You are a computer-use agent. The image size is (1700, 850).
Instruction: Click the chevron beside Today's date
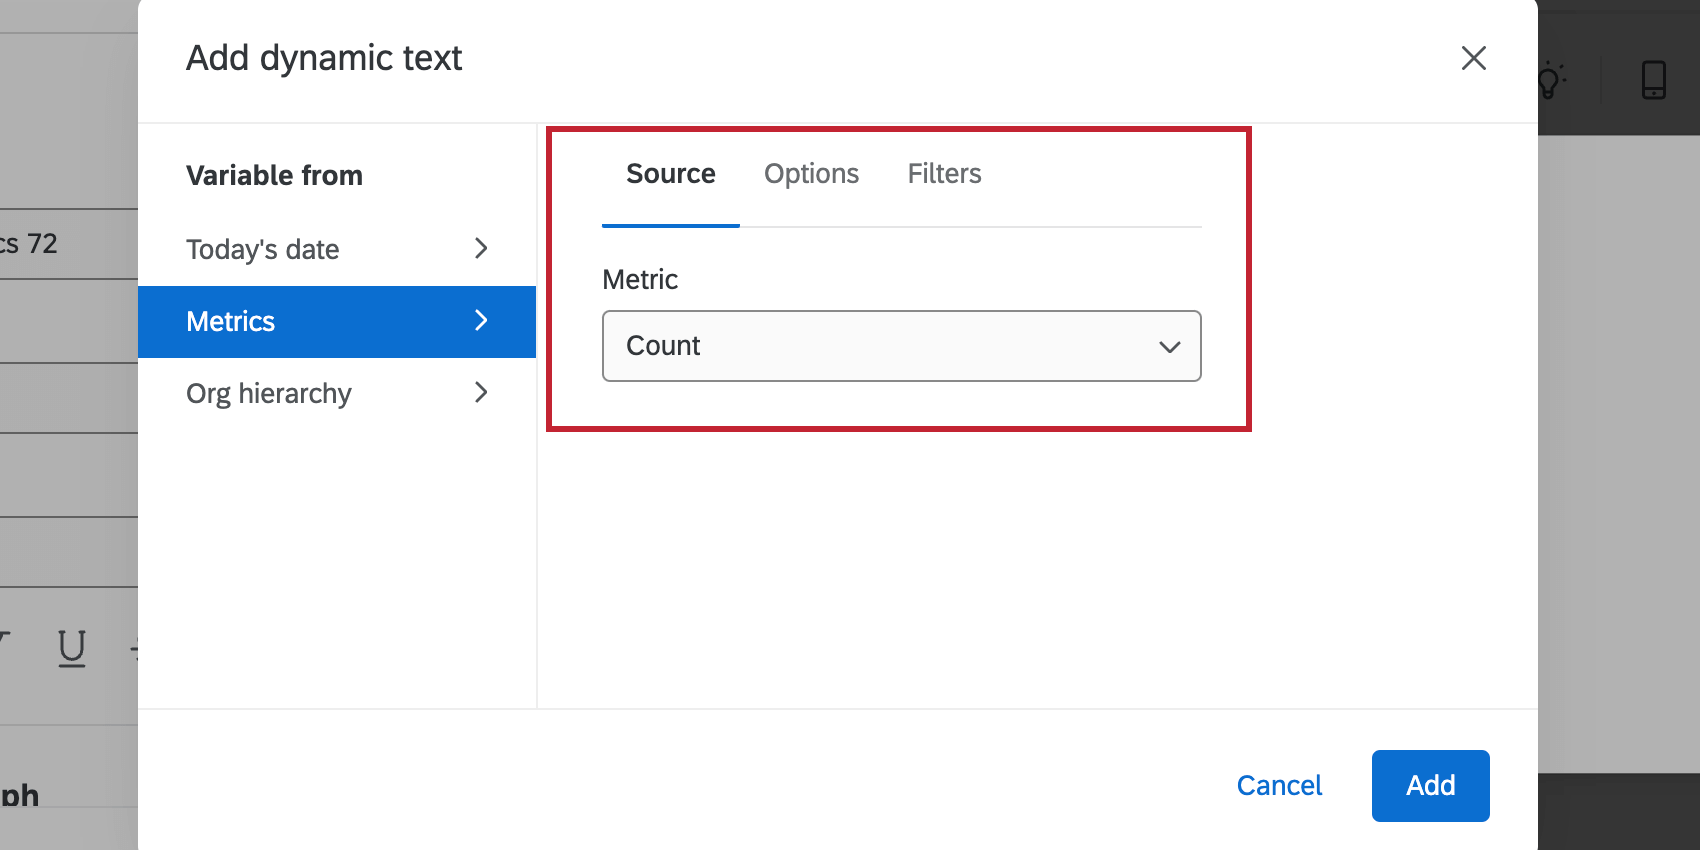pos(481,248)
